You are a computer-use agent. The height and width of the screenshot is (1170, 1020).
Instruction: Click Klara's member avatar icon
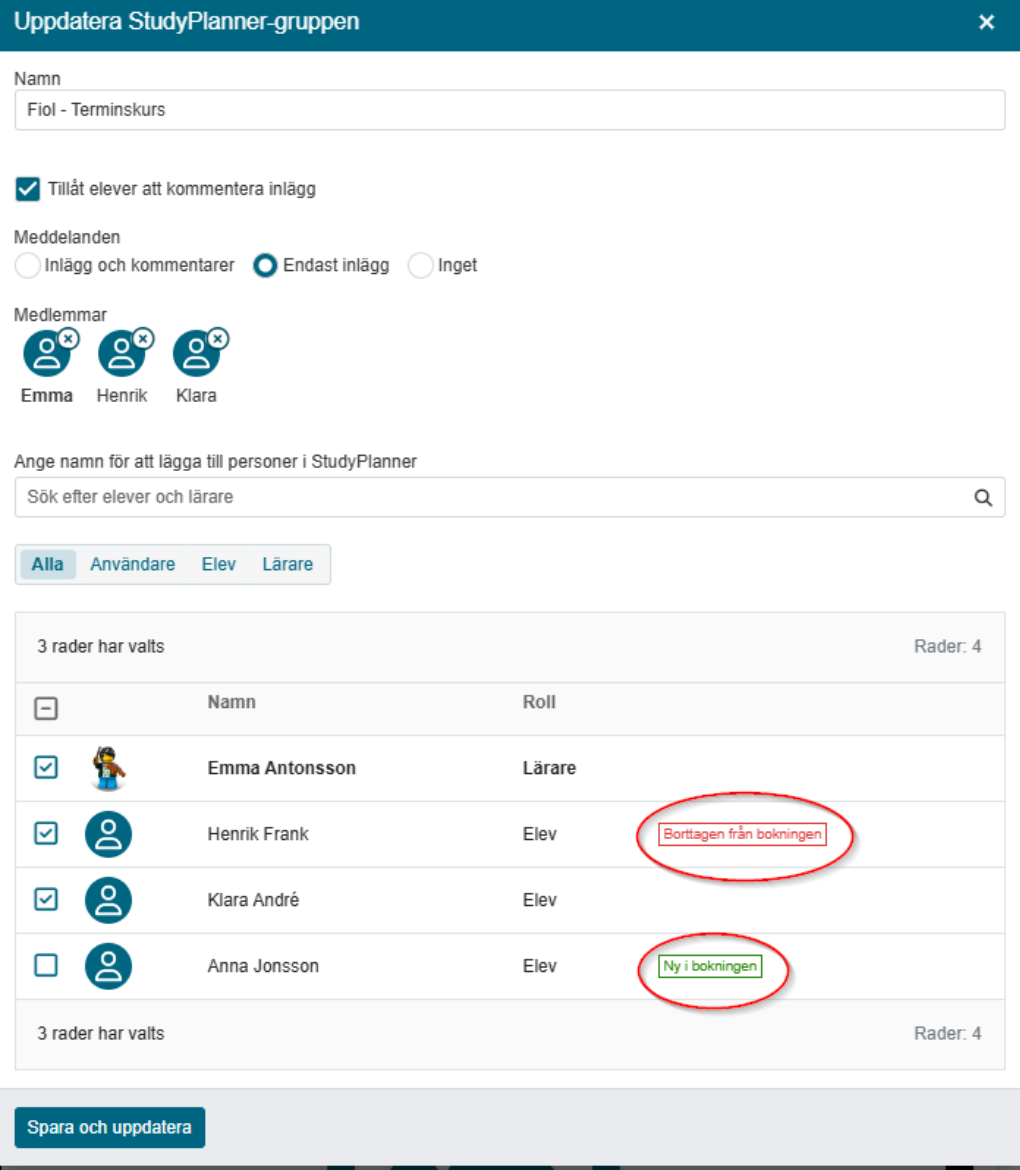click(195, 354)
